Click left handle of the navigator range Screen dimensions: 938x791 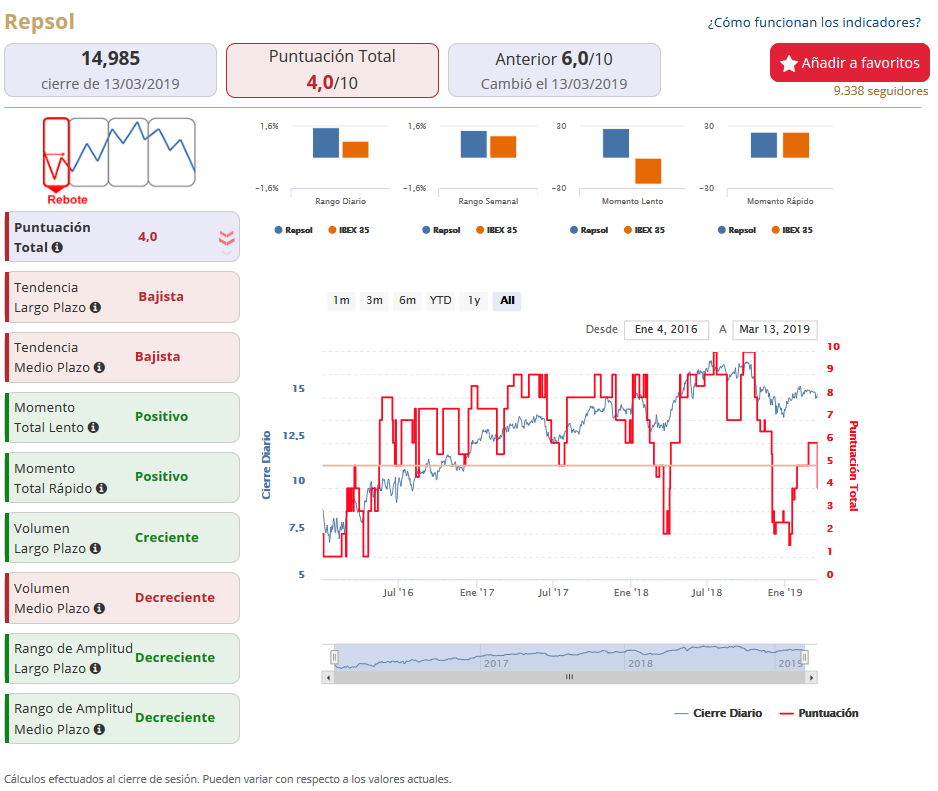(334, 658)
